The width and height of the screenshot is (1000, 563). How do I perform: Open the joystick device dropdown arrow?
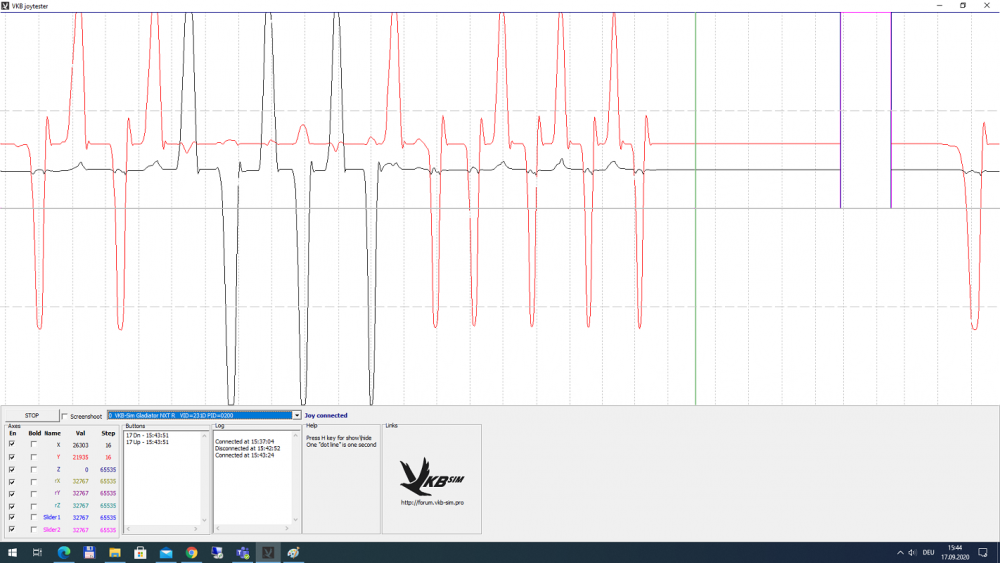click(x=297, y=415)
